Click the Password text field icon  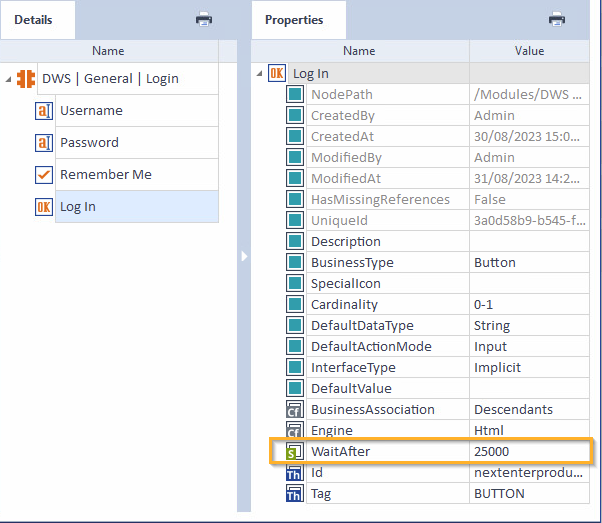pos(43,143)
